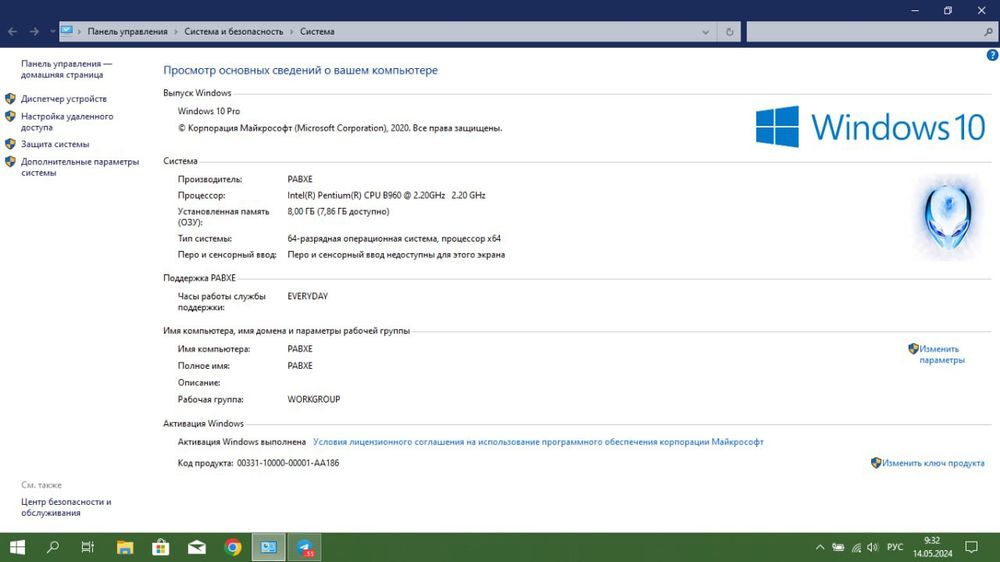Open the Windows Start menu
Screen dimensions: 1000x562
pyautogui.click(x=17, y=547)
